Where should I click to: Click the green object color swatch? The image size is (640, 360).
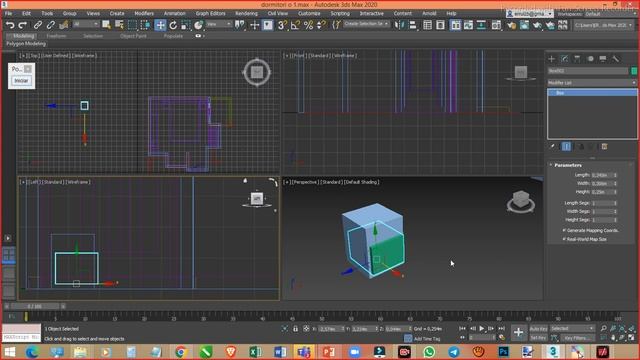(x=634, y=71)
